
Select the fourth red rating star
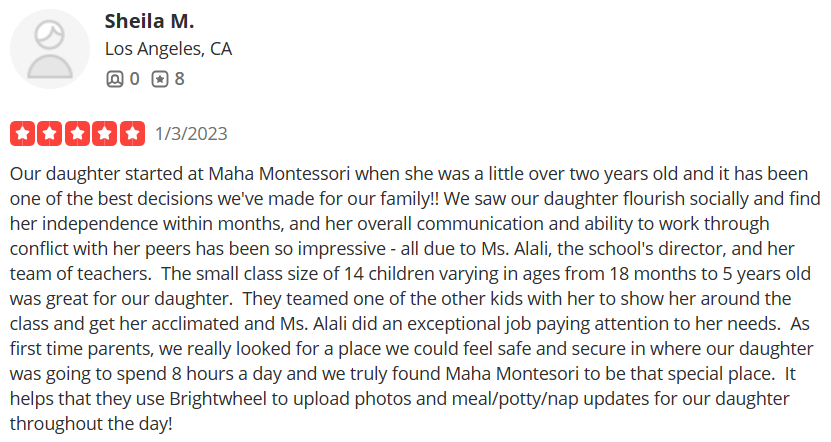click(105, 132)
